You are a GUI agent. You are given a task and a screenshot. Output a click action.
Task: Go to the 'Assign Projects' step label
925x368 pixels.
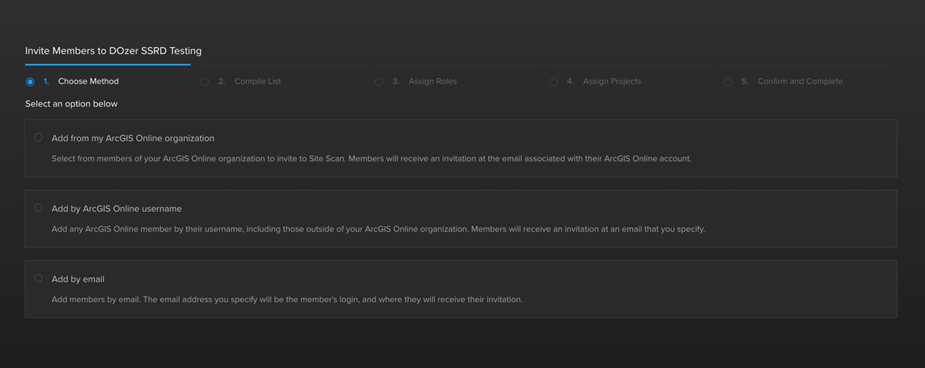click(612, 81)
